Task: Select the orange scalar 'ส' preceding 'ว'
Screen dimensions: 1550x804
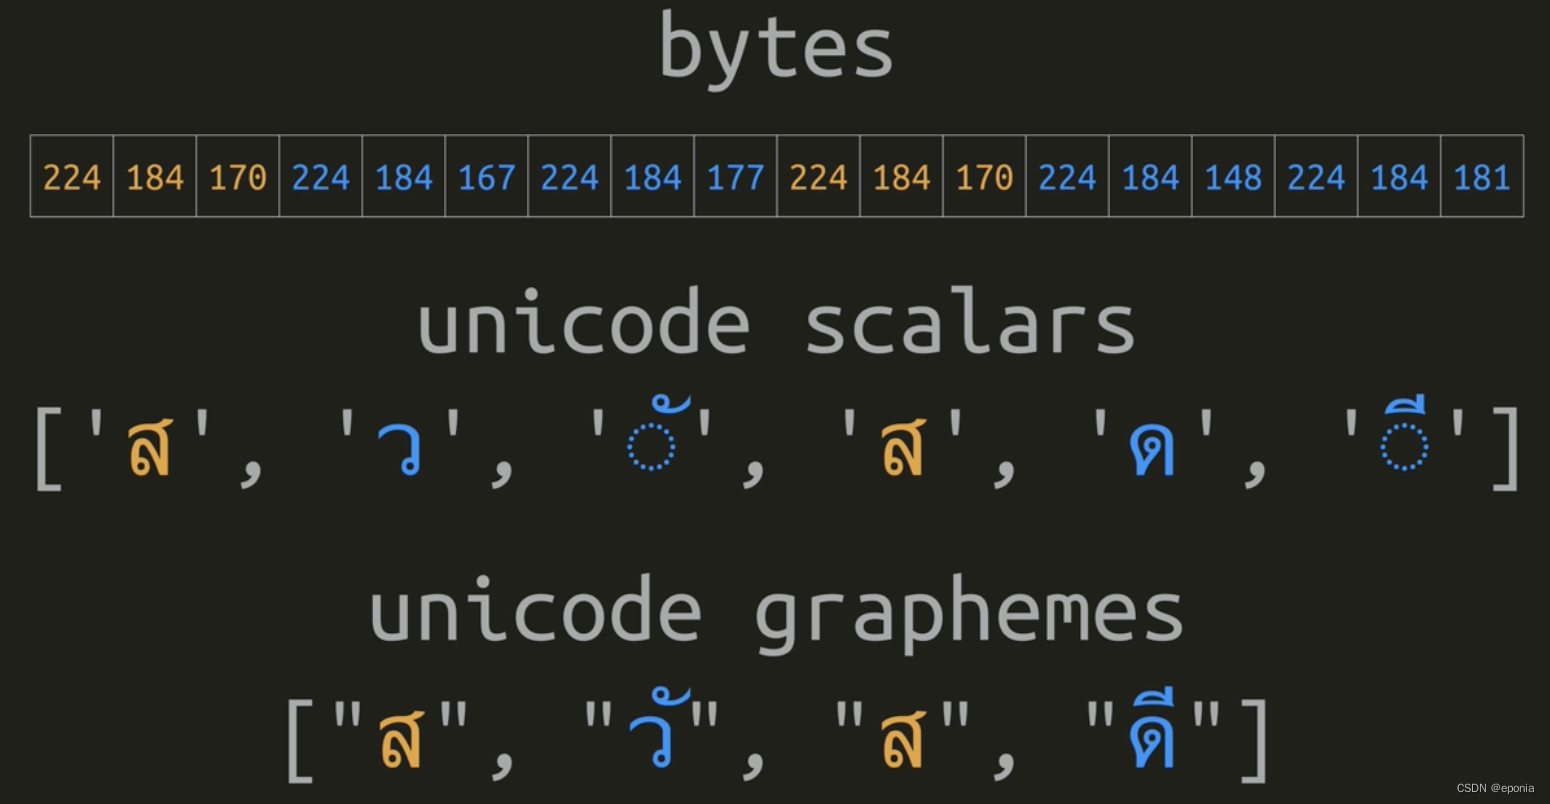Action: (149, 449)
